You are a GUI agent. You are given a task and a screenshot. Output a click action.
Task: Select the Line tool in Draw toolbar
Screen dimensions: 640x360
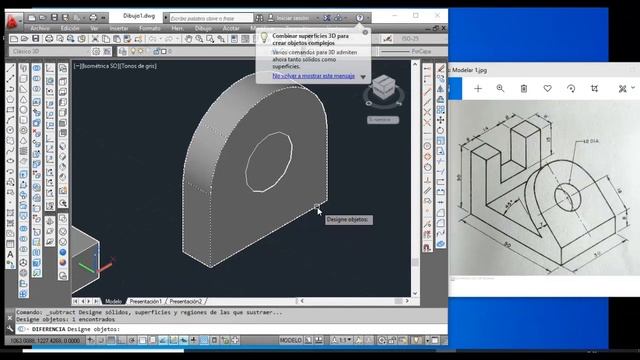pos(11,68)
